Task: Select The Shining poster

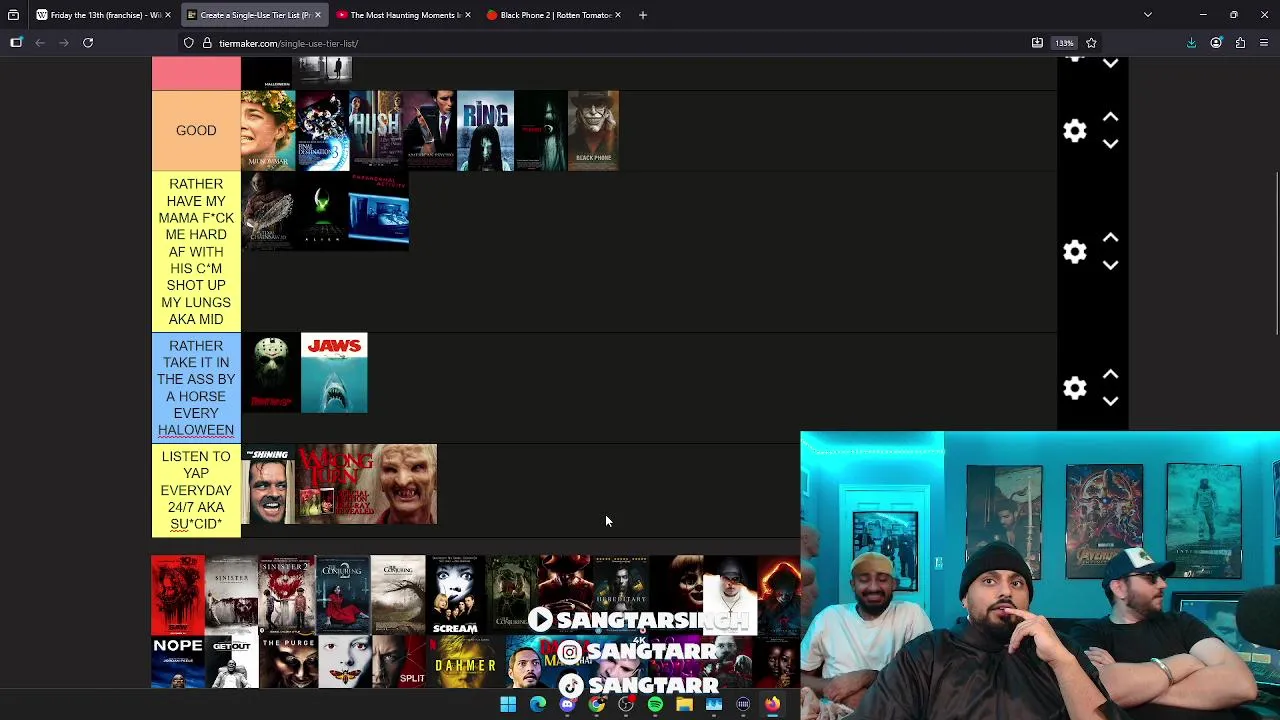Action: click(268, 484)
